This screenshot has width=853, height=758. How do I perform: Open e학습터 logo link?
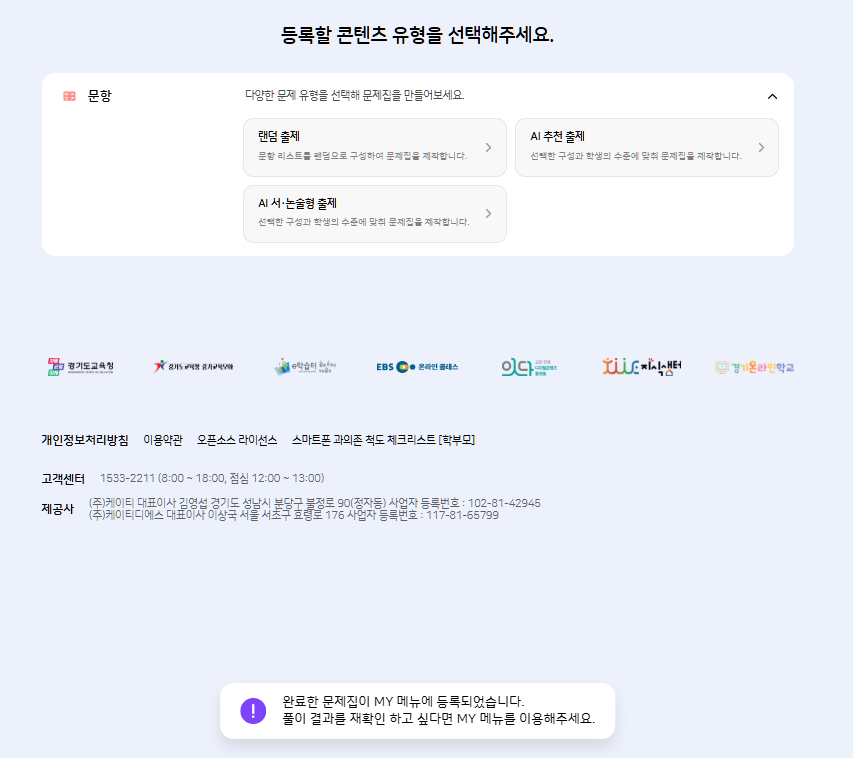[305, 367]
